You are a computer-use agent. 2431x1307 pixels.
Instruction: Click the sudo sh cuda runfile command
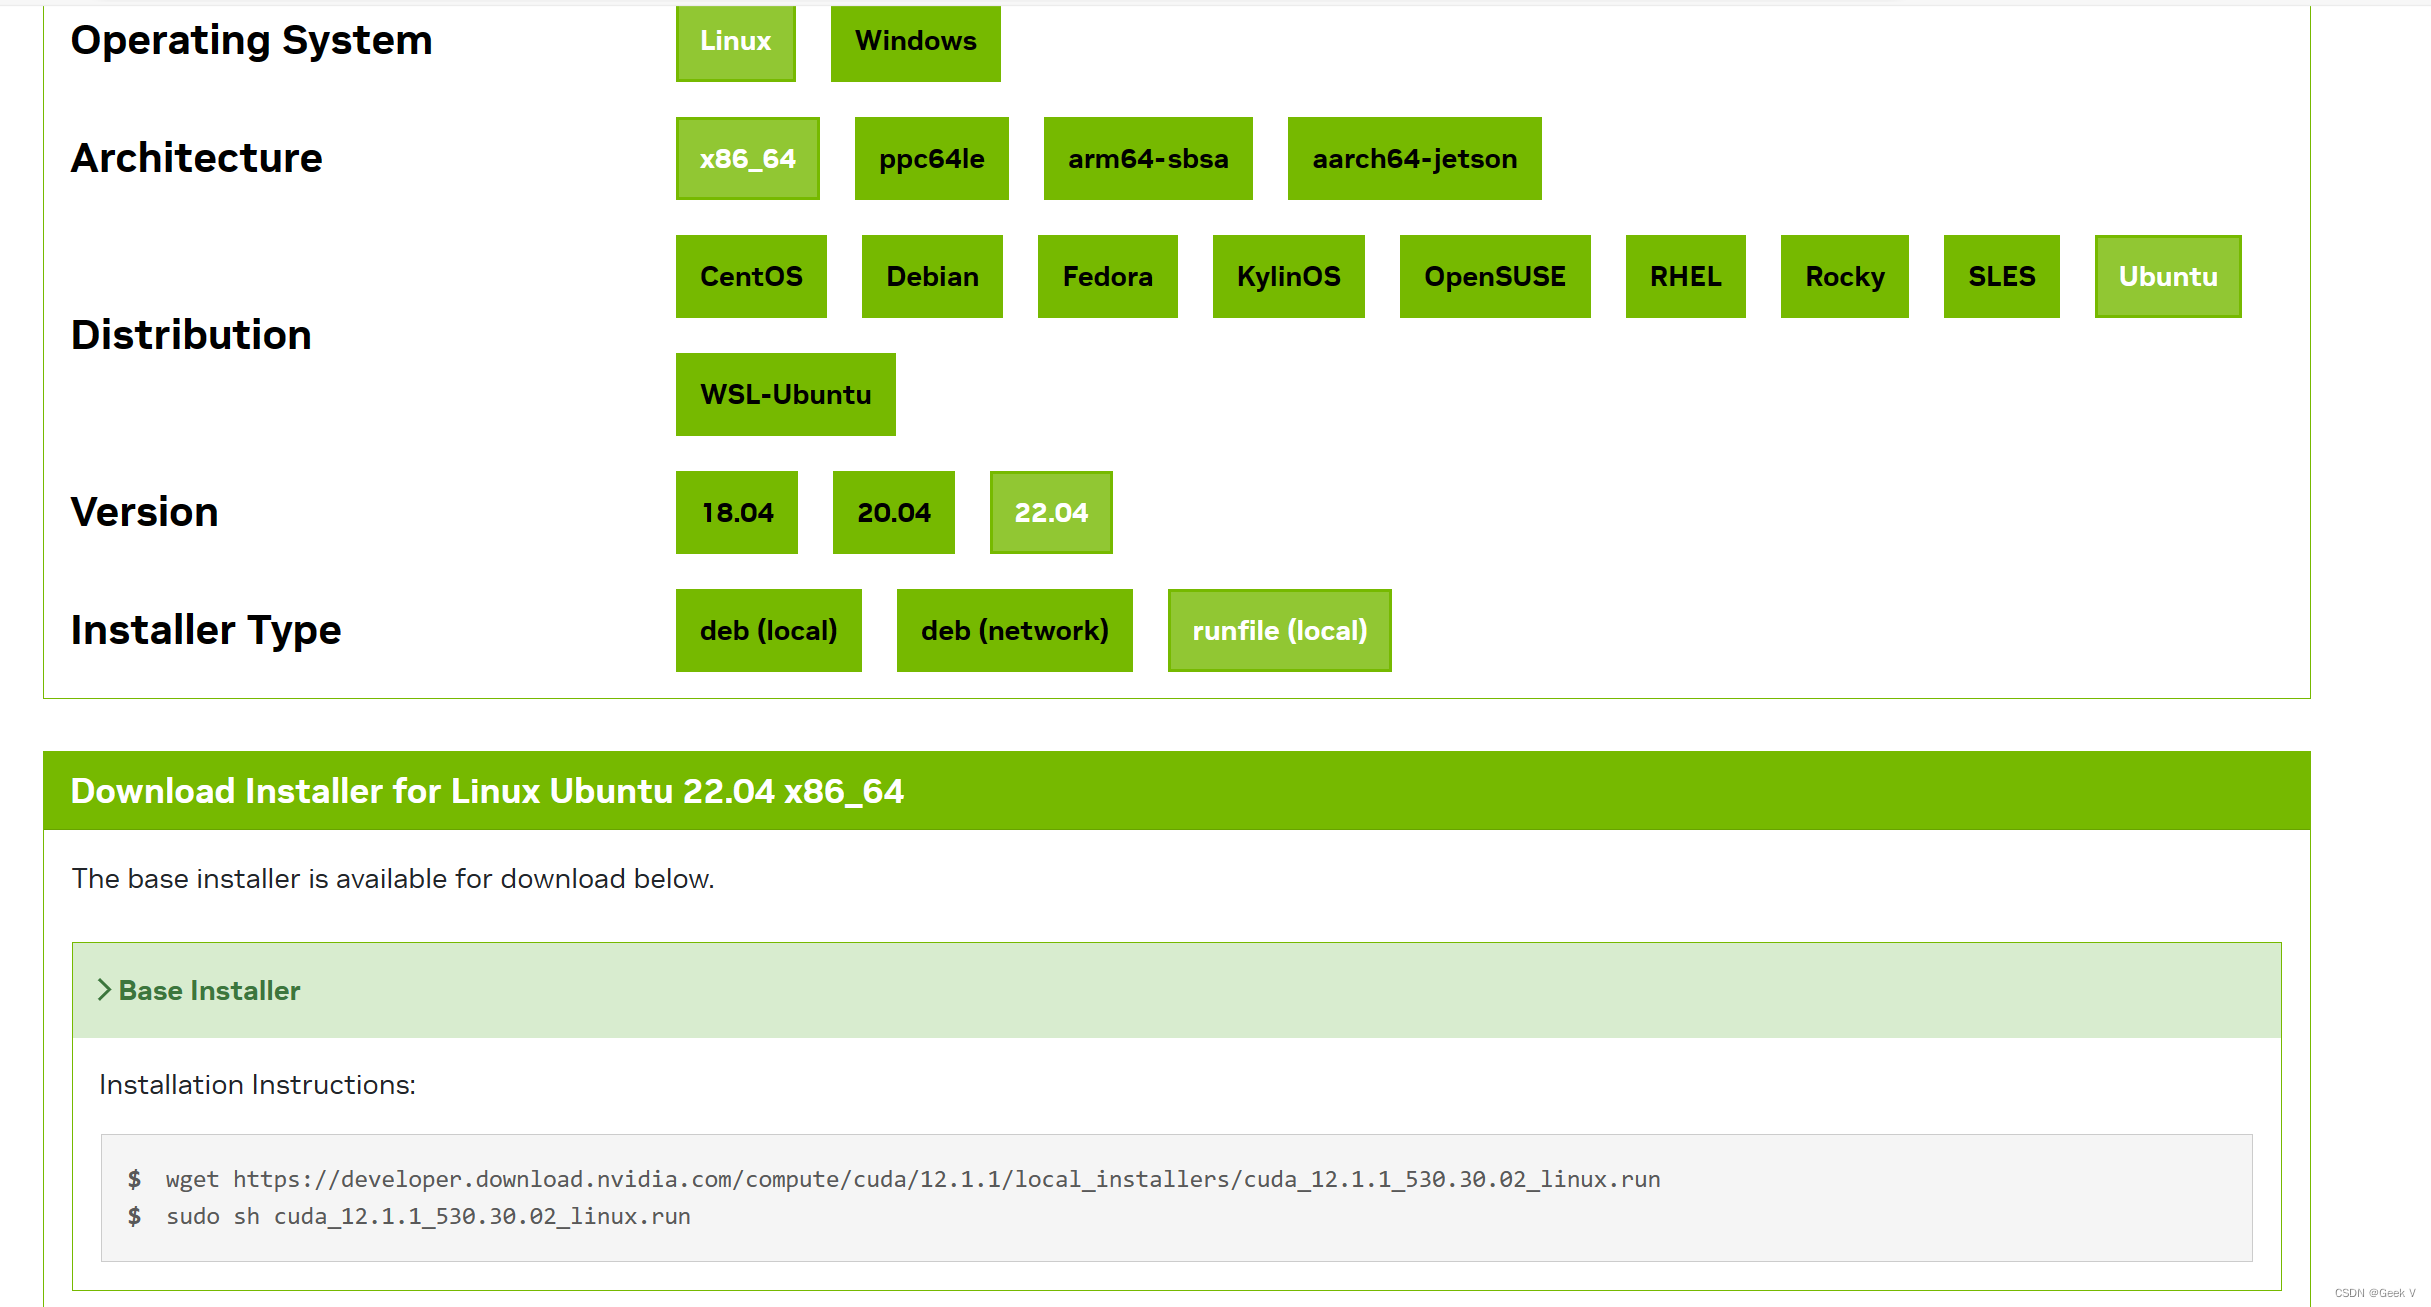[428, 1216]
